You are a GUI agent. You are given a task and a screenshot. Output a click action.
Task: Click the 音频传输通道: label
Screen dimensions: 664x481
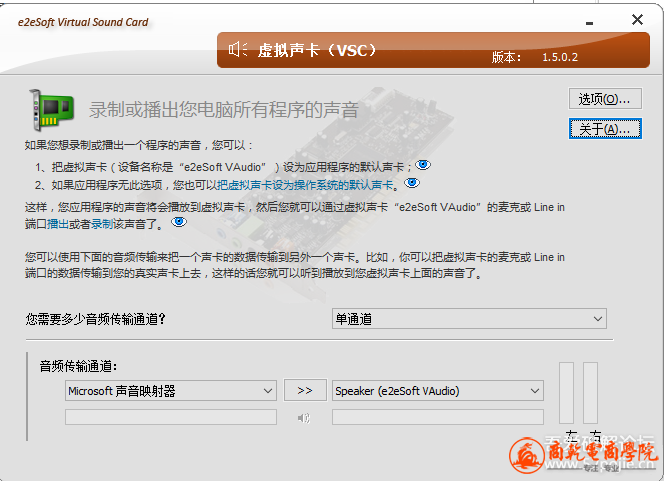click(x=78, y=366)
